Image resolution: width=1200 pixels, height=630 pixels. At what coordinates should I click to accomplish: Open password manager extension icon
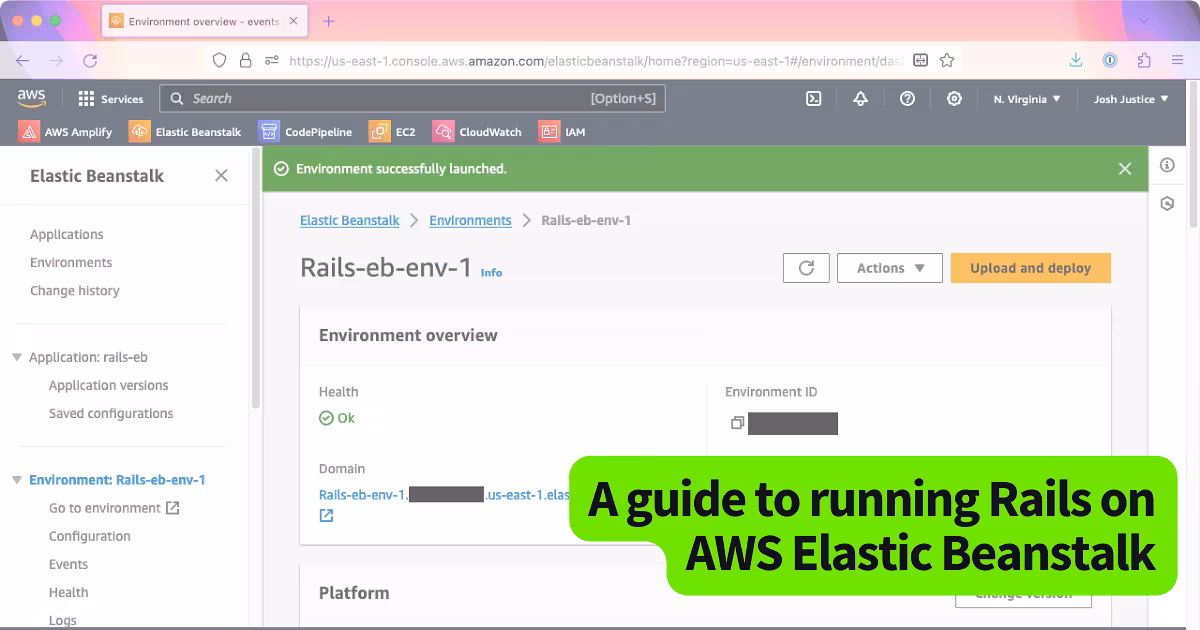[1110, 60]
